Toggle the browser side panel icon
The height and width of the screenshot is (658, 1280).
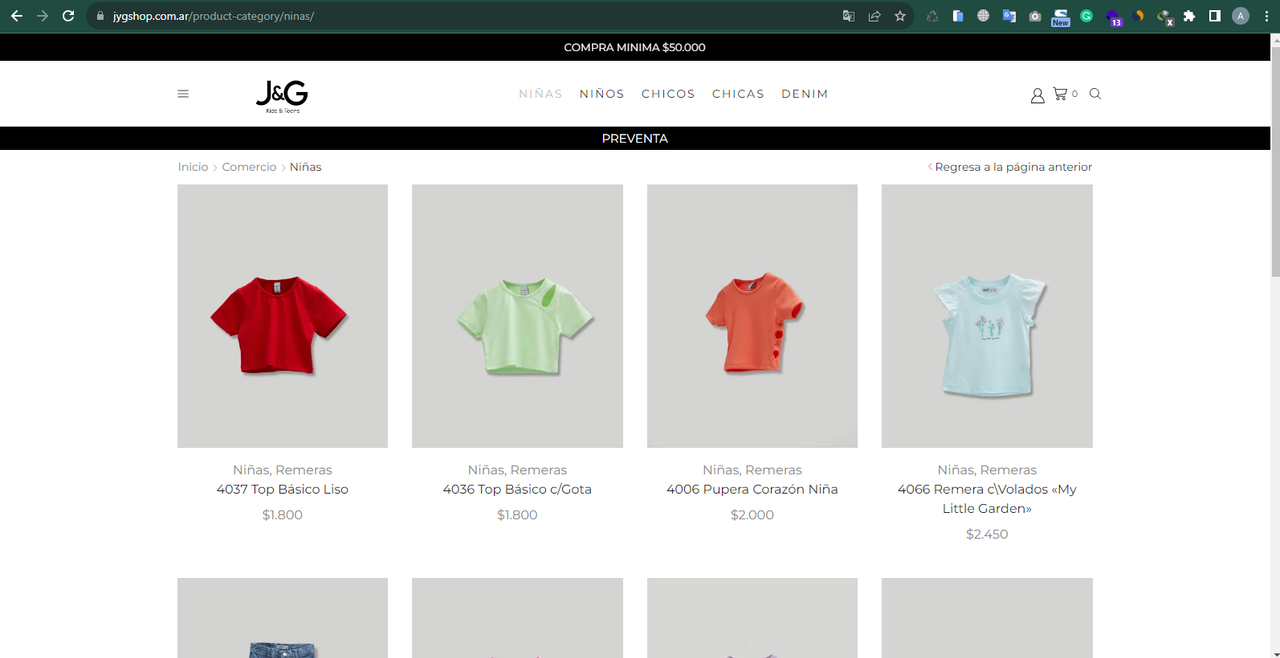tap(1214, 16)
